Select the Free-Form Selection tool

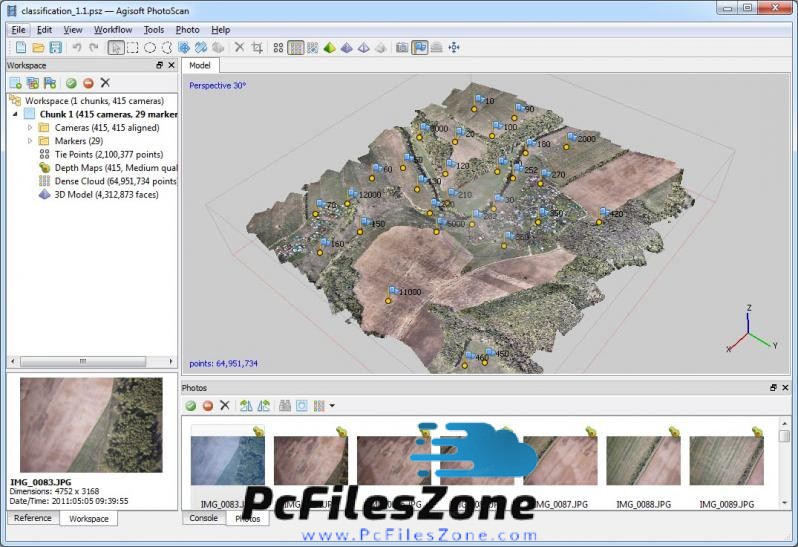pos(167,48)
